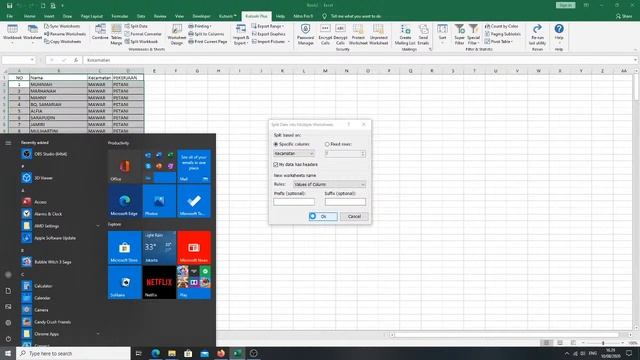Screen dimensions: 640x360
Task: Open the Tables Merge tool
Action: pyautogui.click(x=116, y=34)
